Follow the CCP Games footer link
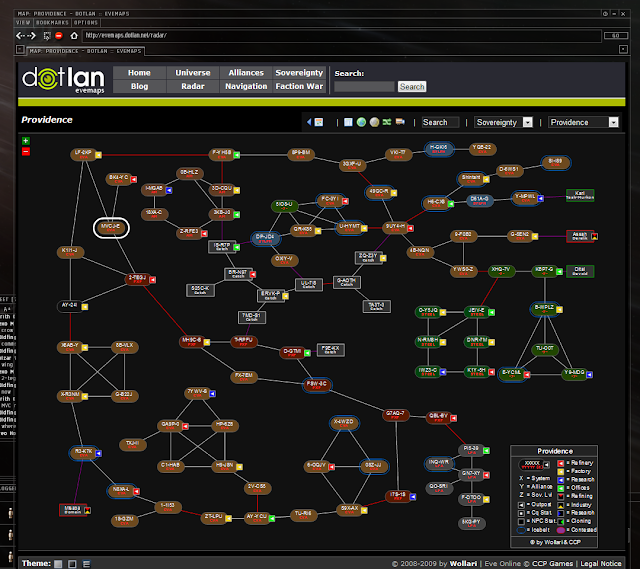Image resolution: width=640 pixels, height=569 pixels. [552, 564]
